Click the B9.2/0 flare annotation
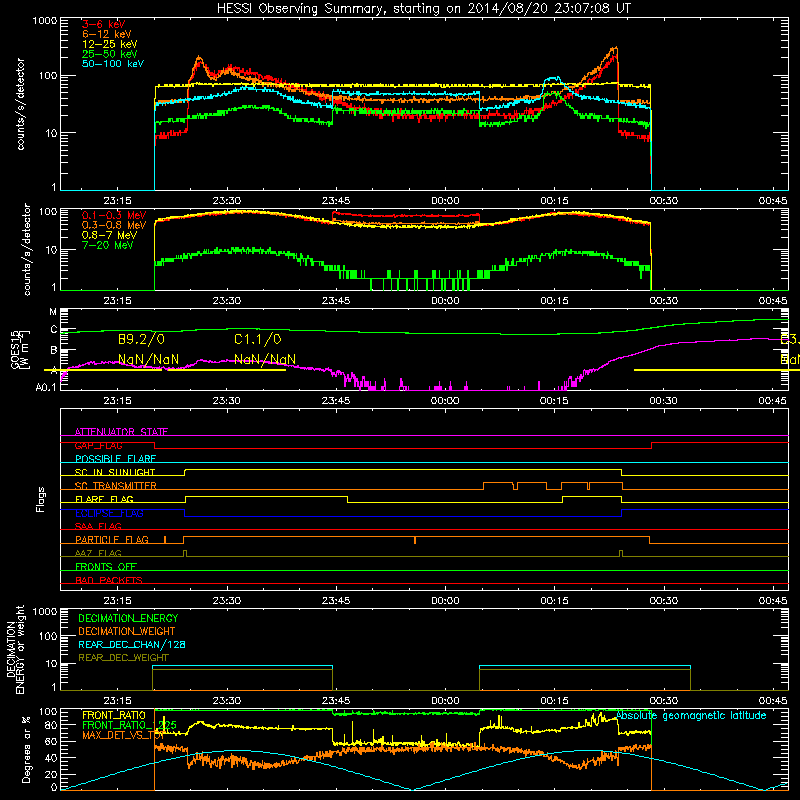Image resolution: width=800 pixels, height=800 pixels. click(x=141, y=339)
